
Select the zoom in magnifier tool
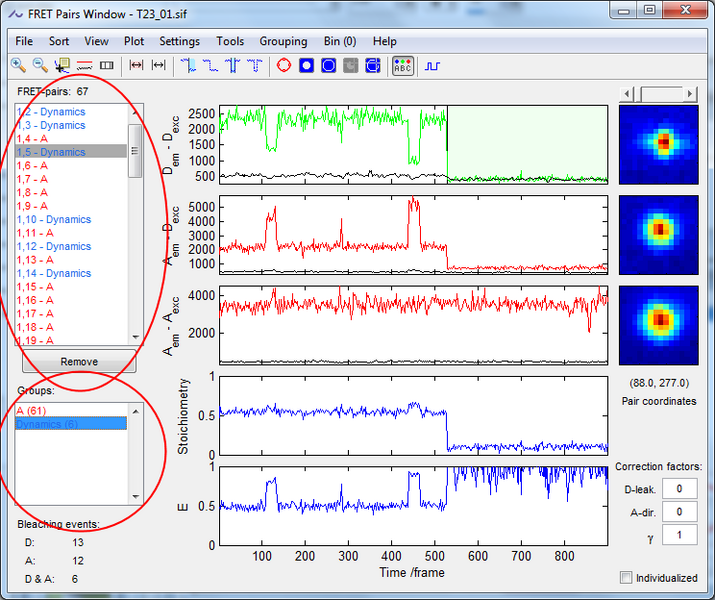(19, 65)
